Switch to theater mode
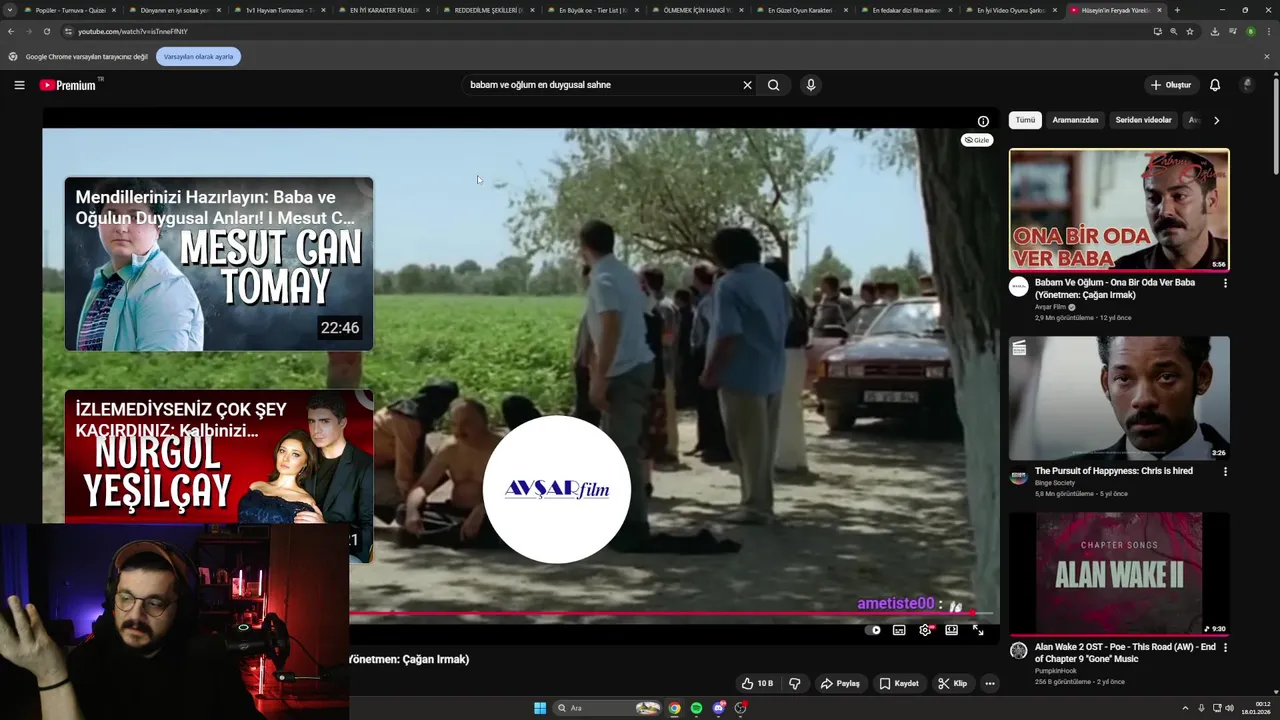The height and width of the screenshot is (720, 1280). 951,630
